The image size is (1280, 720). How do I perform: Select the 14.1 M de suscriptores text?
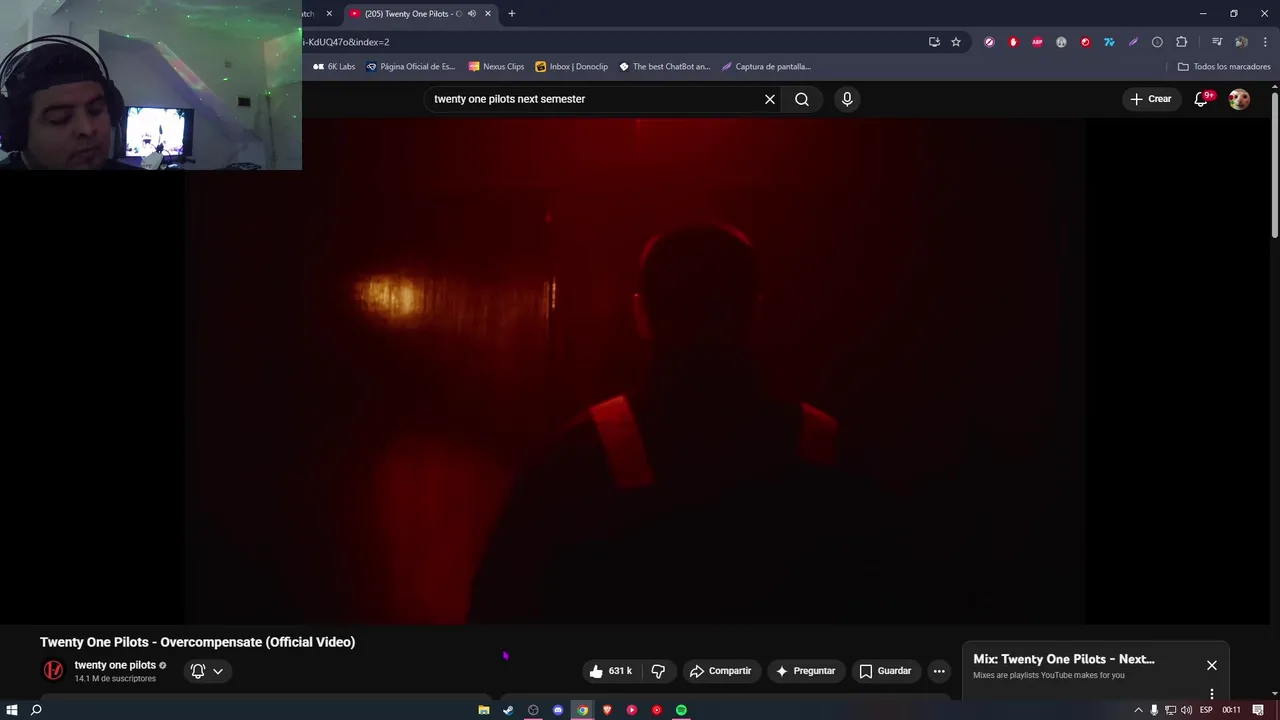click(115, 679)
